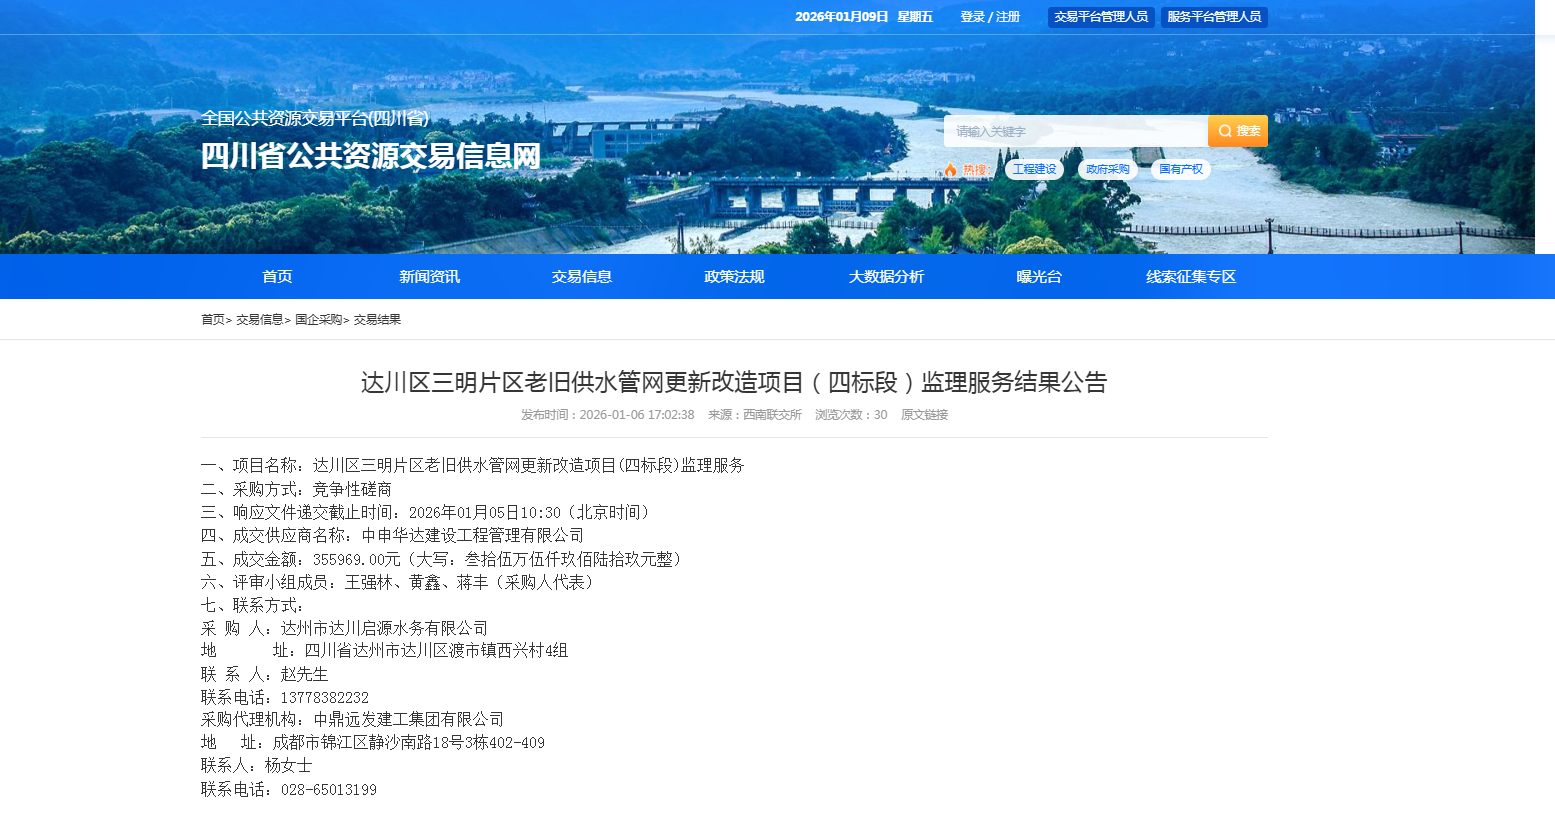
Task: Select the 工程建设 hot search tag
Action: click(x=1034, y=169)
